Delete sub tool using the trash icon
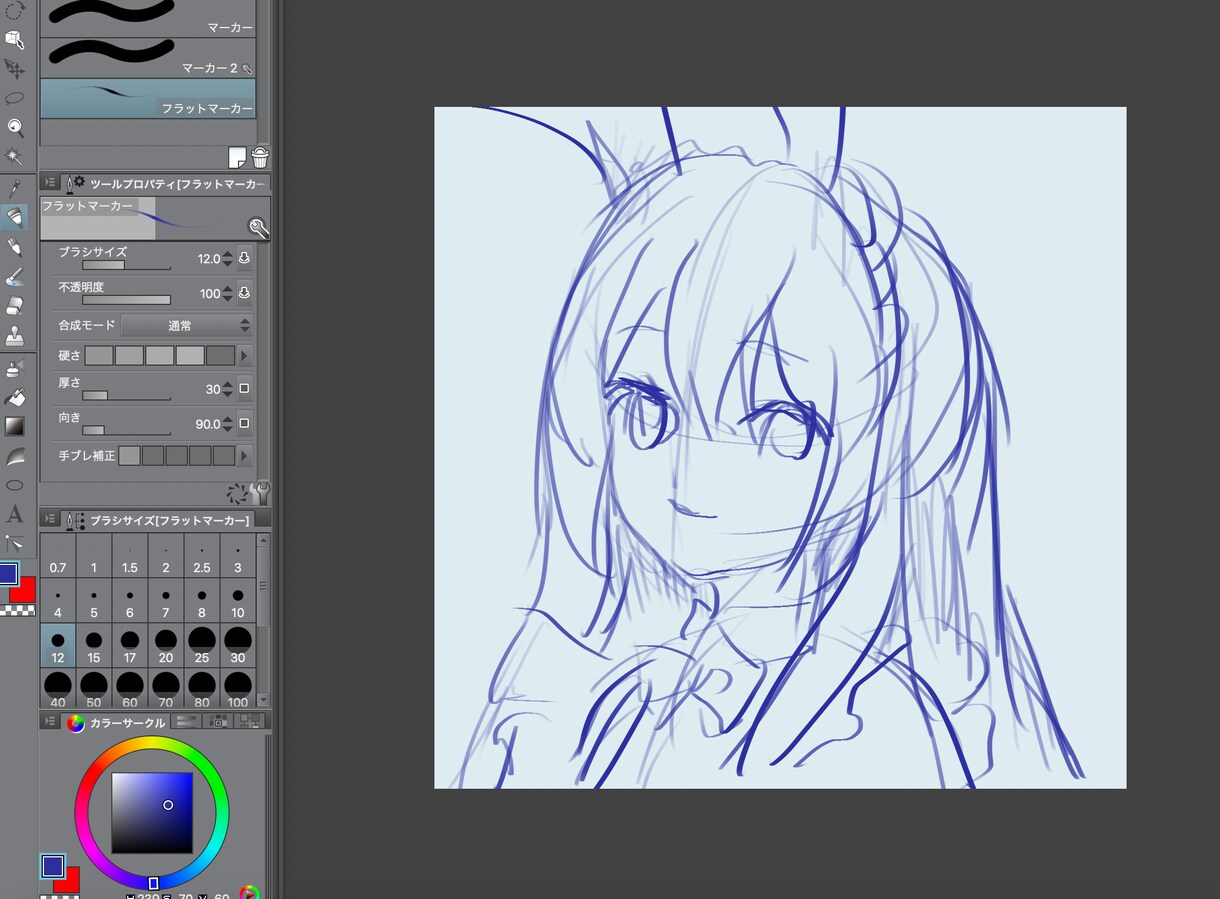 (x=260, y=157)
